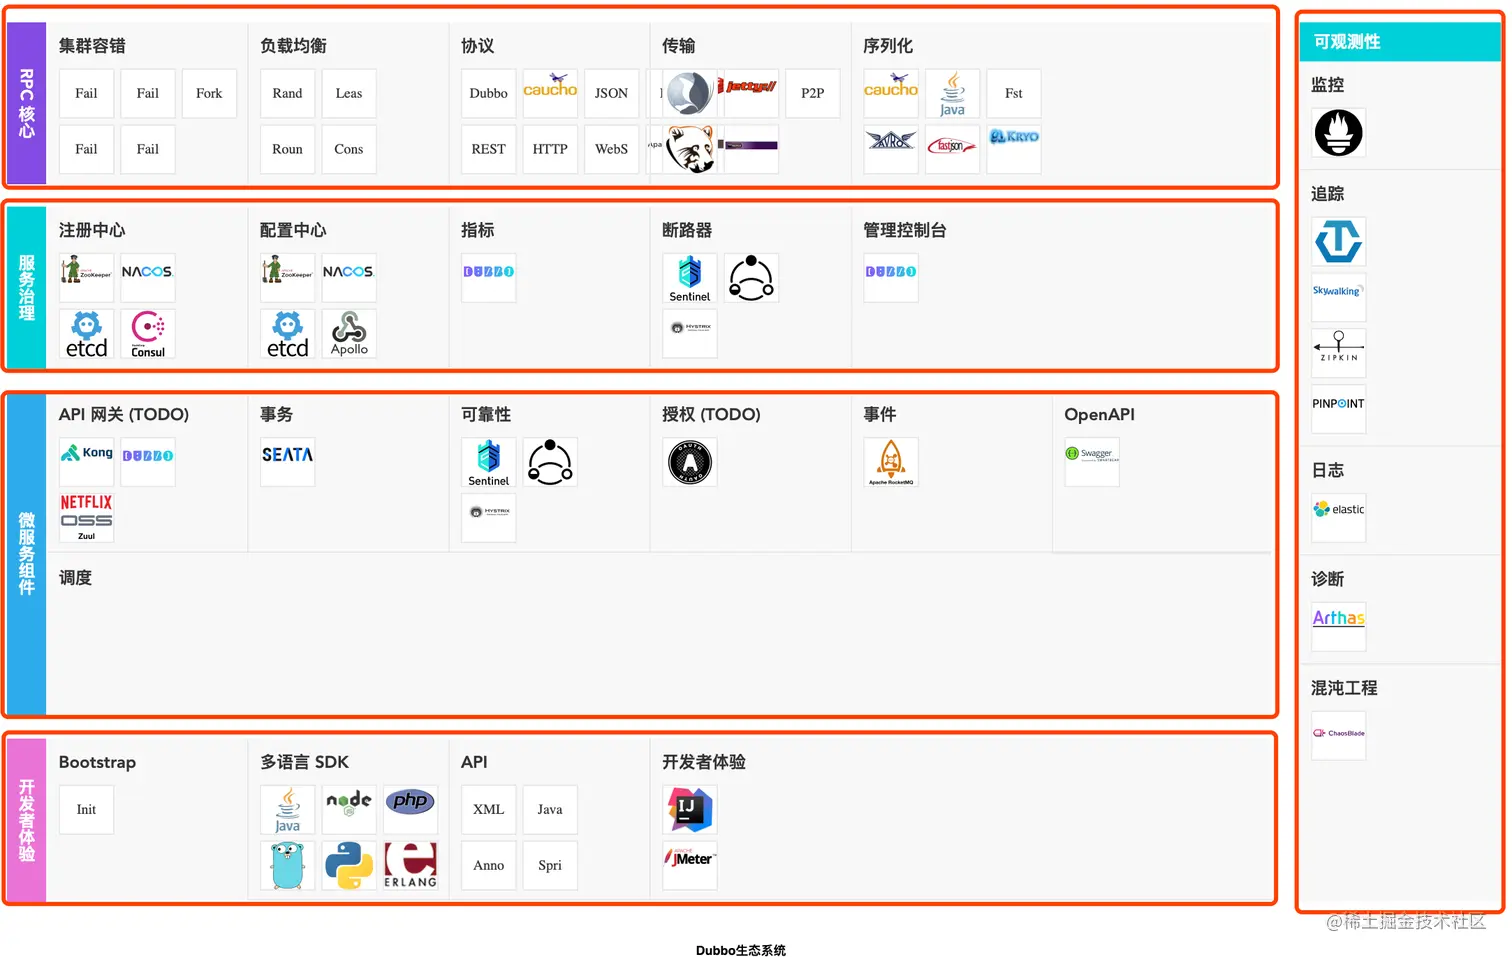The image size is (1512, 957).
Task: Select the PHP logo tile
Action: click(x=410, y=810)
